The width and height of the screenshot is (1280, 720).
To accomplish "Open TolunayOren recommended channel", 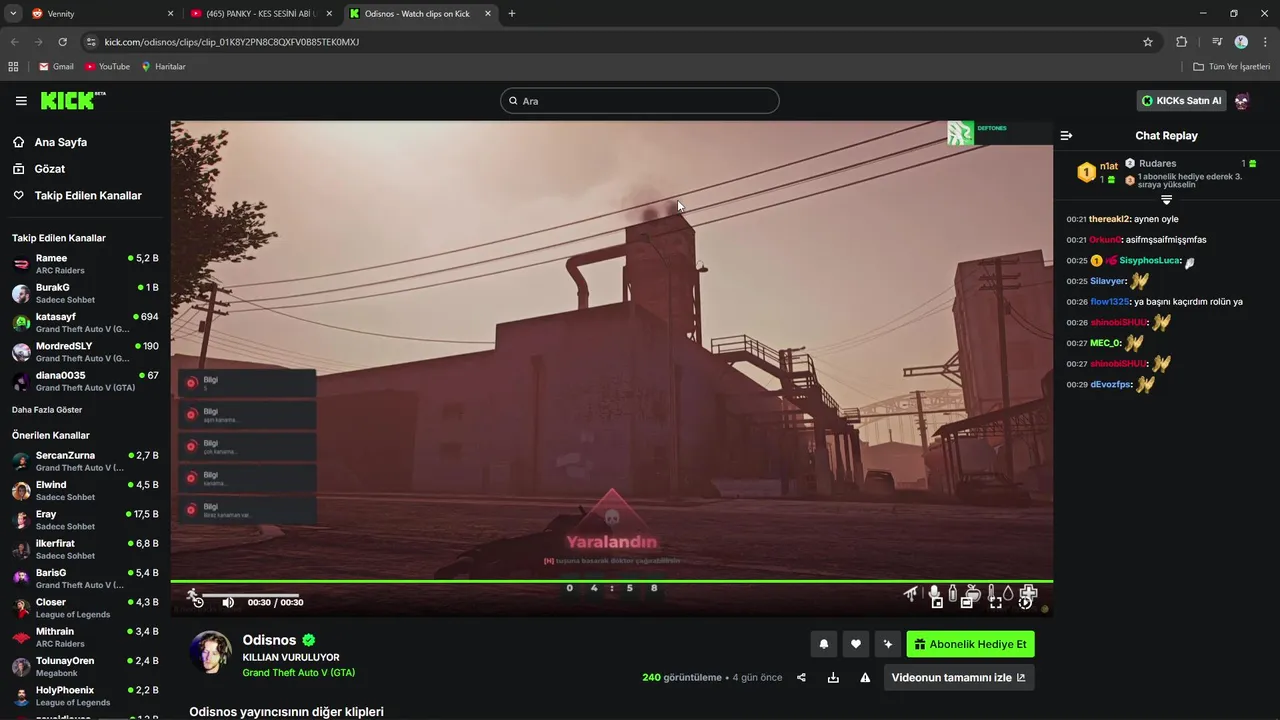I will (85, 666).
